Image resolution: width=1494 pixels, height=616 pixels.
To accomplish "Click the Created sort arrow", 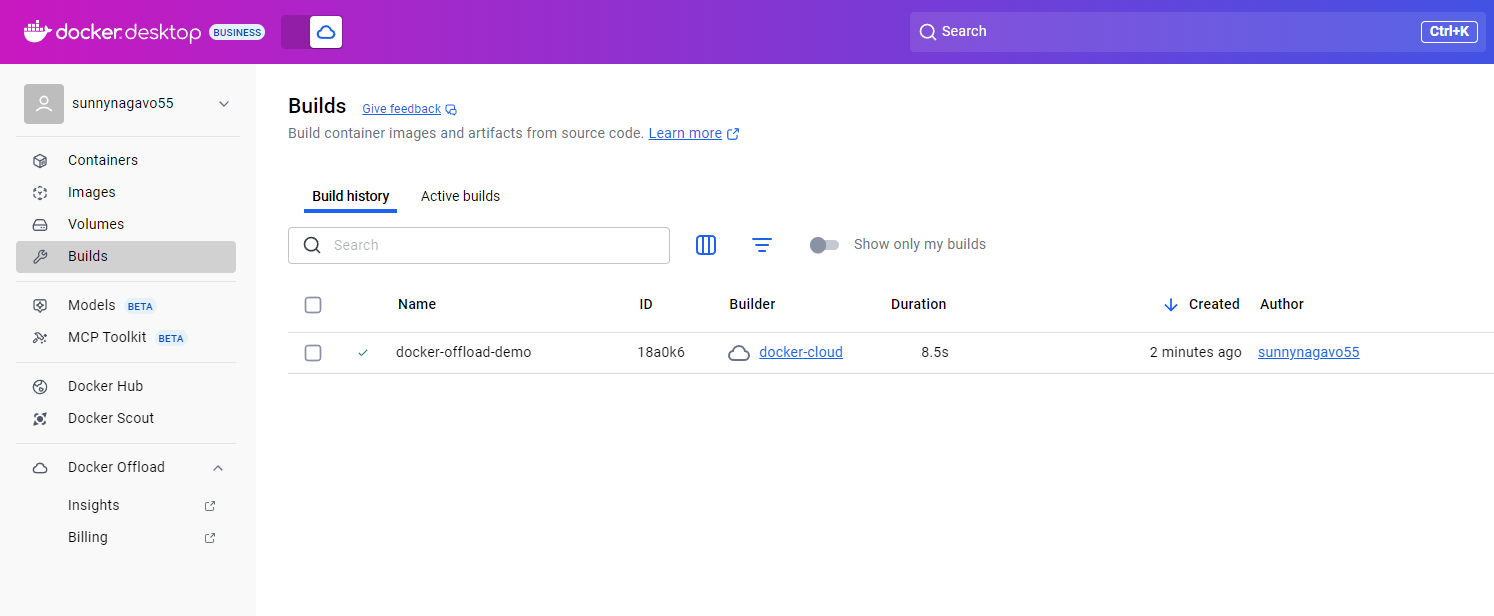I will [1170, 304].
